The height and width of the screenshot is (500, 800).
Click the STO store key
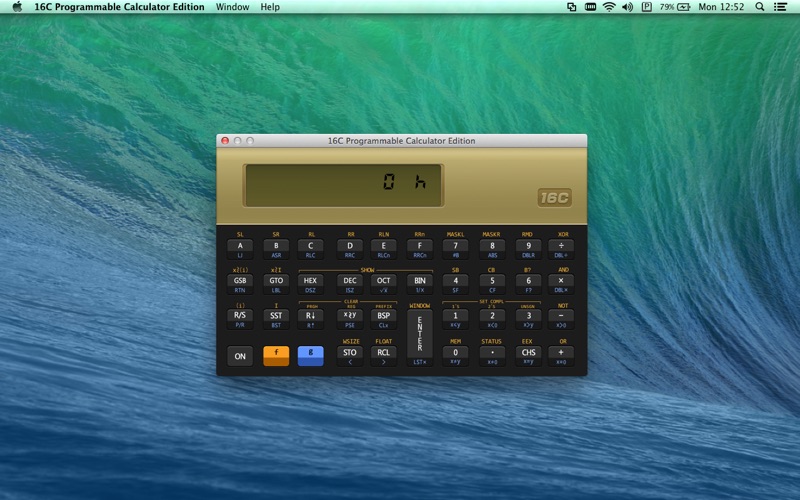click(349, 356)
